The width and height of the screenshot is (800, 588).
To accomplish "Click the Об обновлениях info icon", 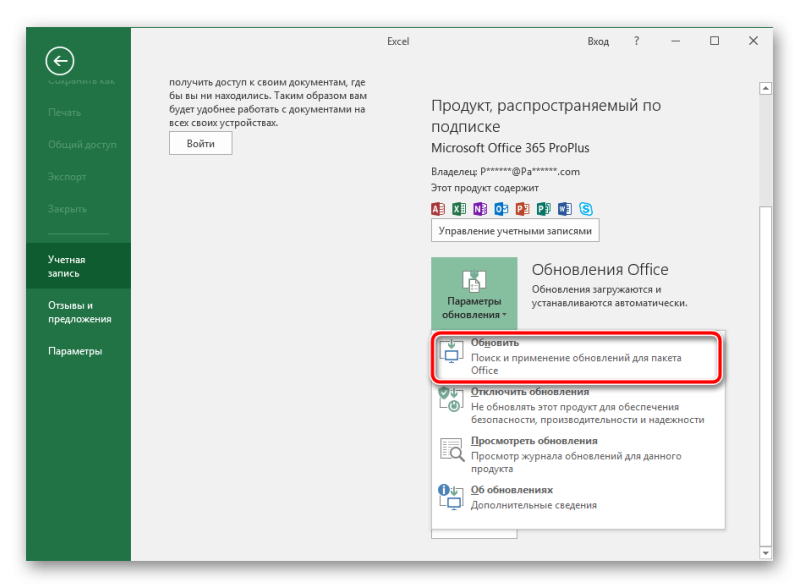I will (451, 497).
